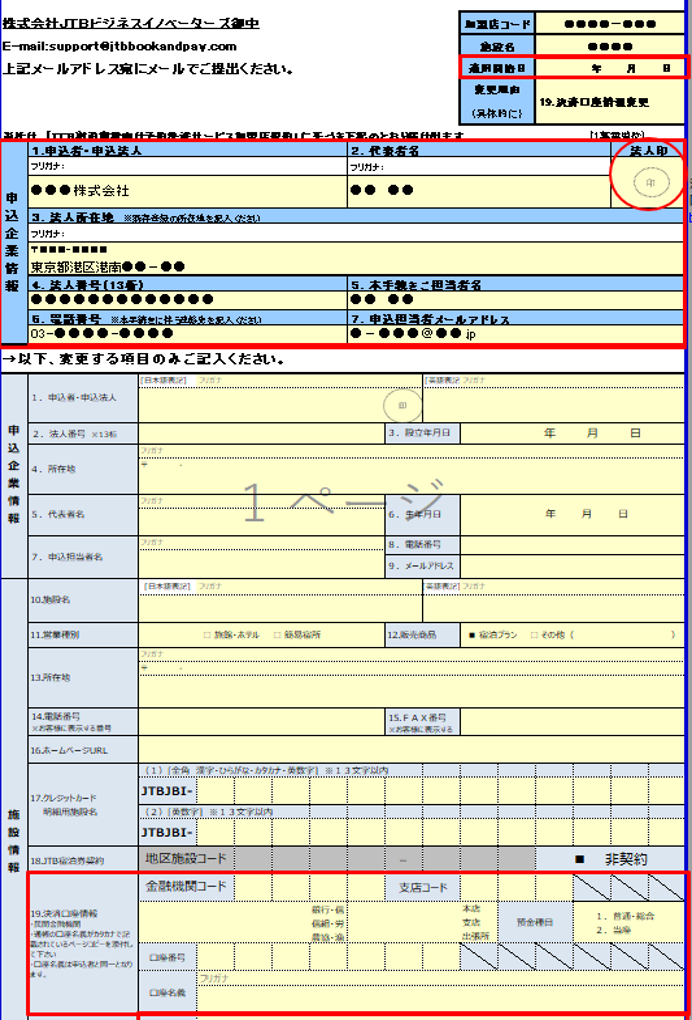
Task: Click the 6.生年月日 date field
Action: pyautogui.click(x=572, y=515)
